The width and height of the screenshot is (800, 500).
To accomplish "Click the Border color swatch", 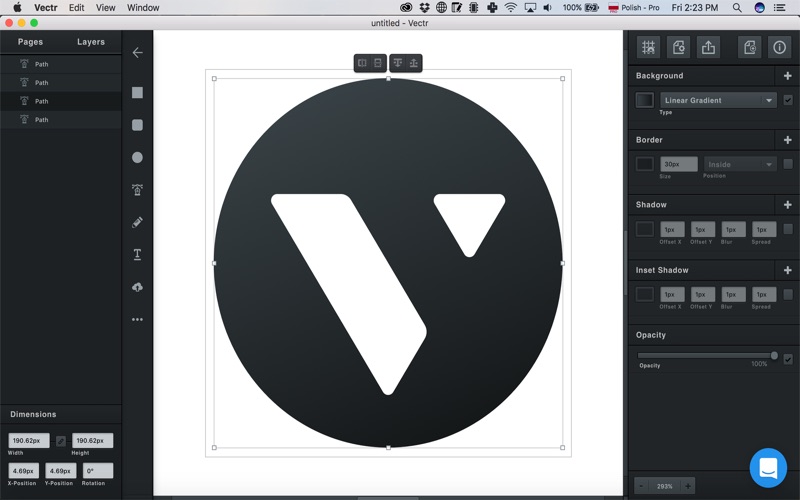I will (644, 164).
